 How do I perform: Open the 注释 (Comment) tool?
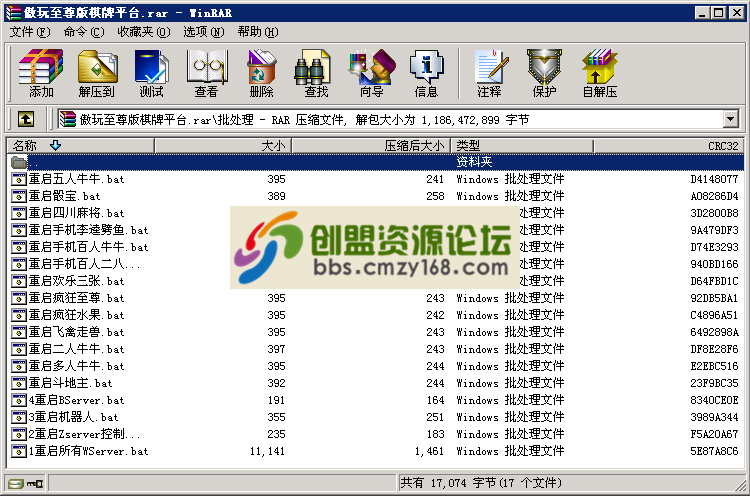click(x=490, y=73)
